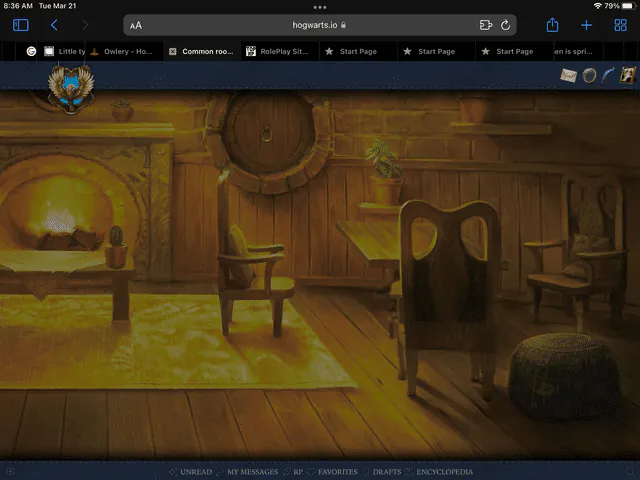Open the Share sheet

click(552, 25)
